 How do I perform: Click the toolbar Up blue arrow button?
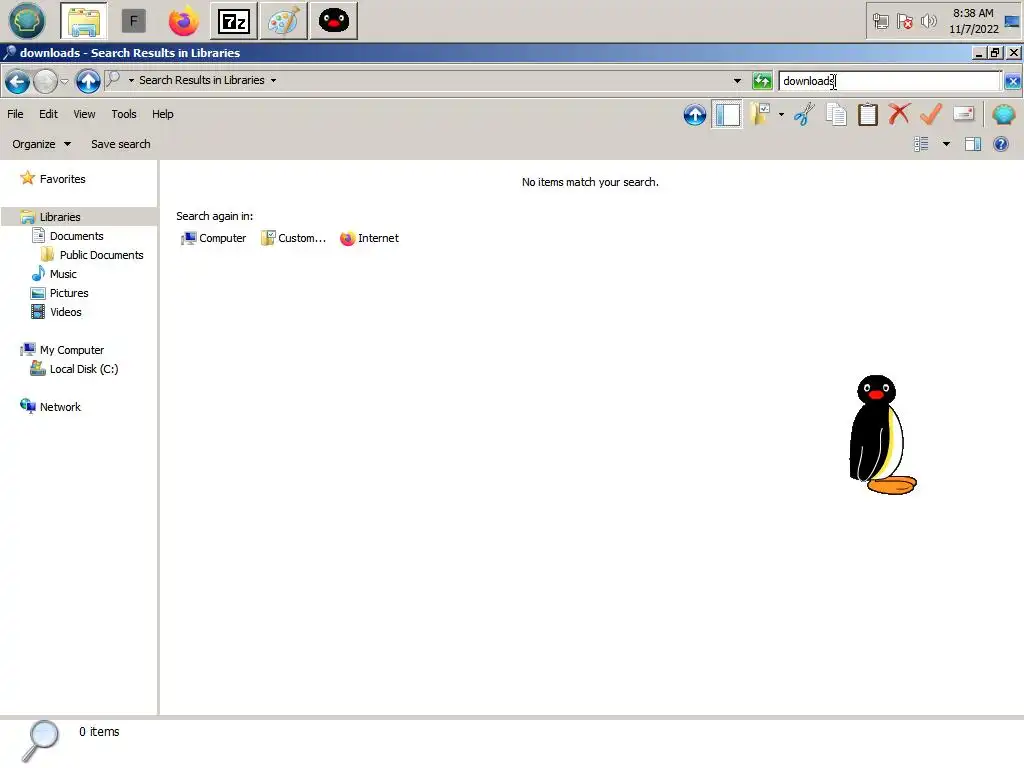[695, 115]
